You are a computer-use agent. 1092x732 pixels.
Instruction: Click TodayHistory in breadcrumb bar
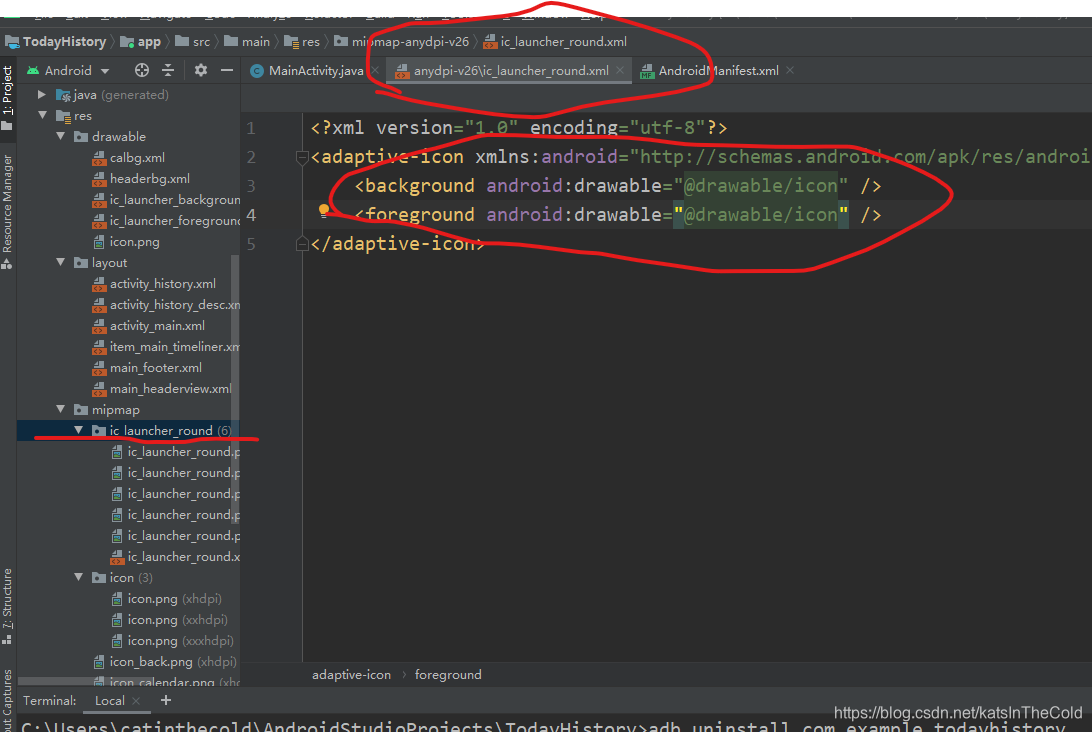click(x=56, y=42)
